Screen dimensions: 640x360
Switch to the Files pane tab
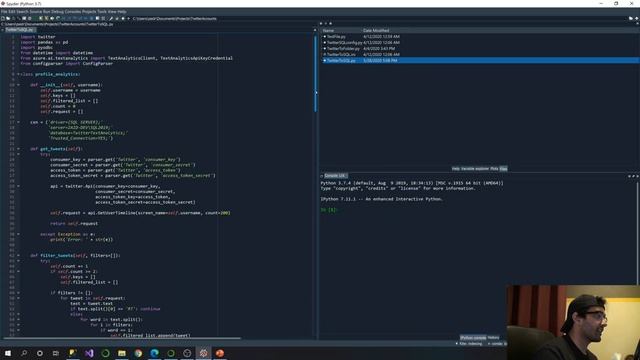coord(503,169)
